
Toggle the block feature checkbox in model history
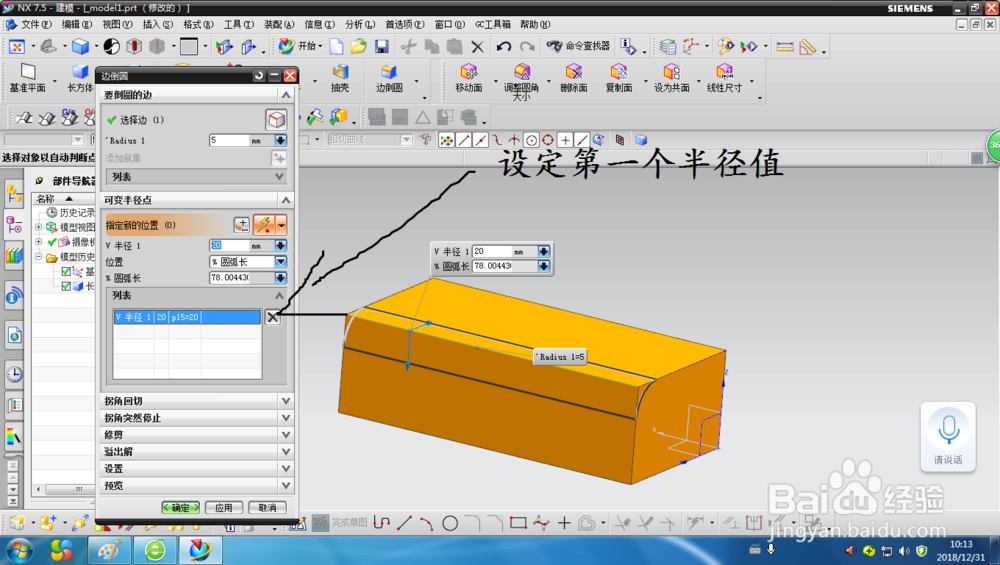(66, 286)
